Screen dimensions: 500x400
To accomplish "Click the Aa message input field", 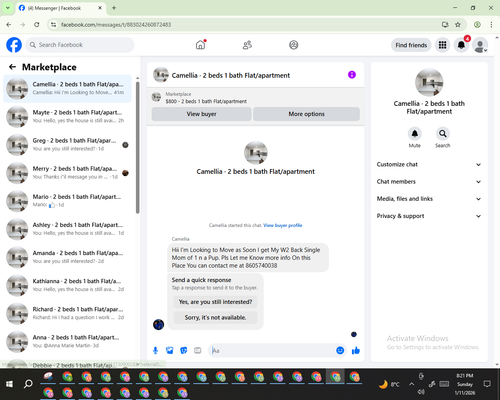I will (x=272, y=351).
